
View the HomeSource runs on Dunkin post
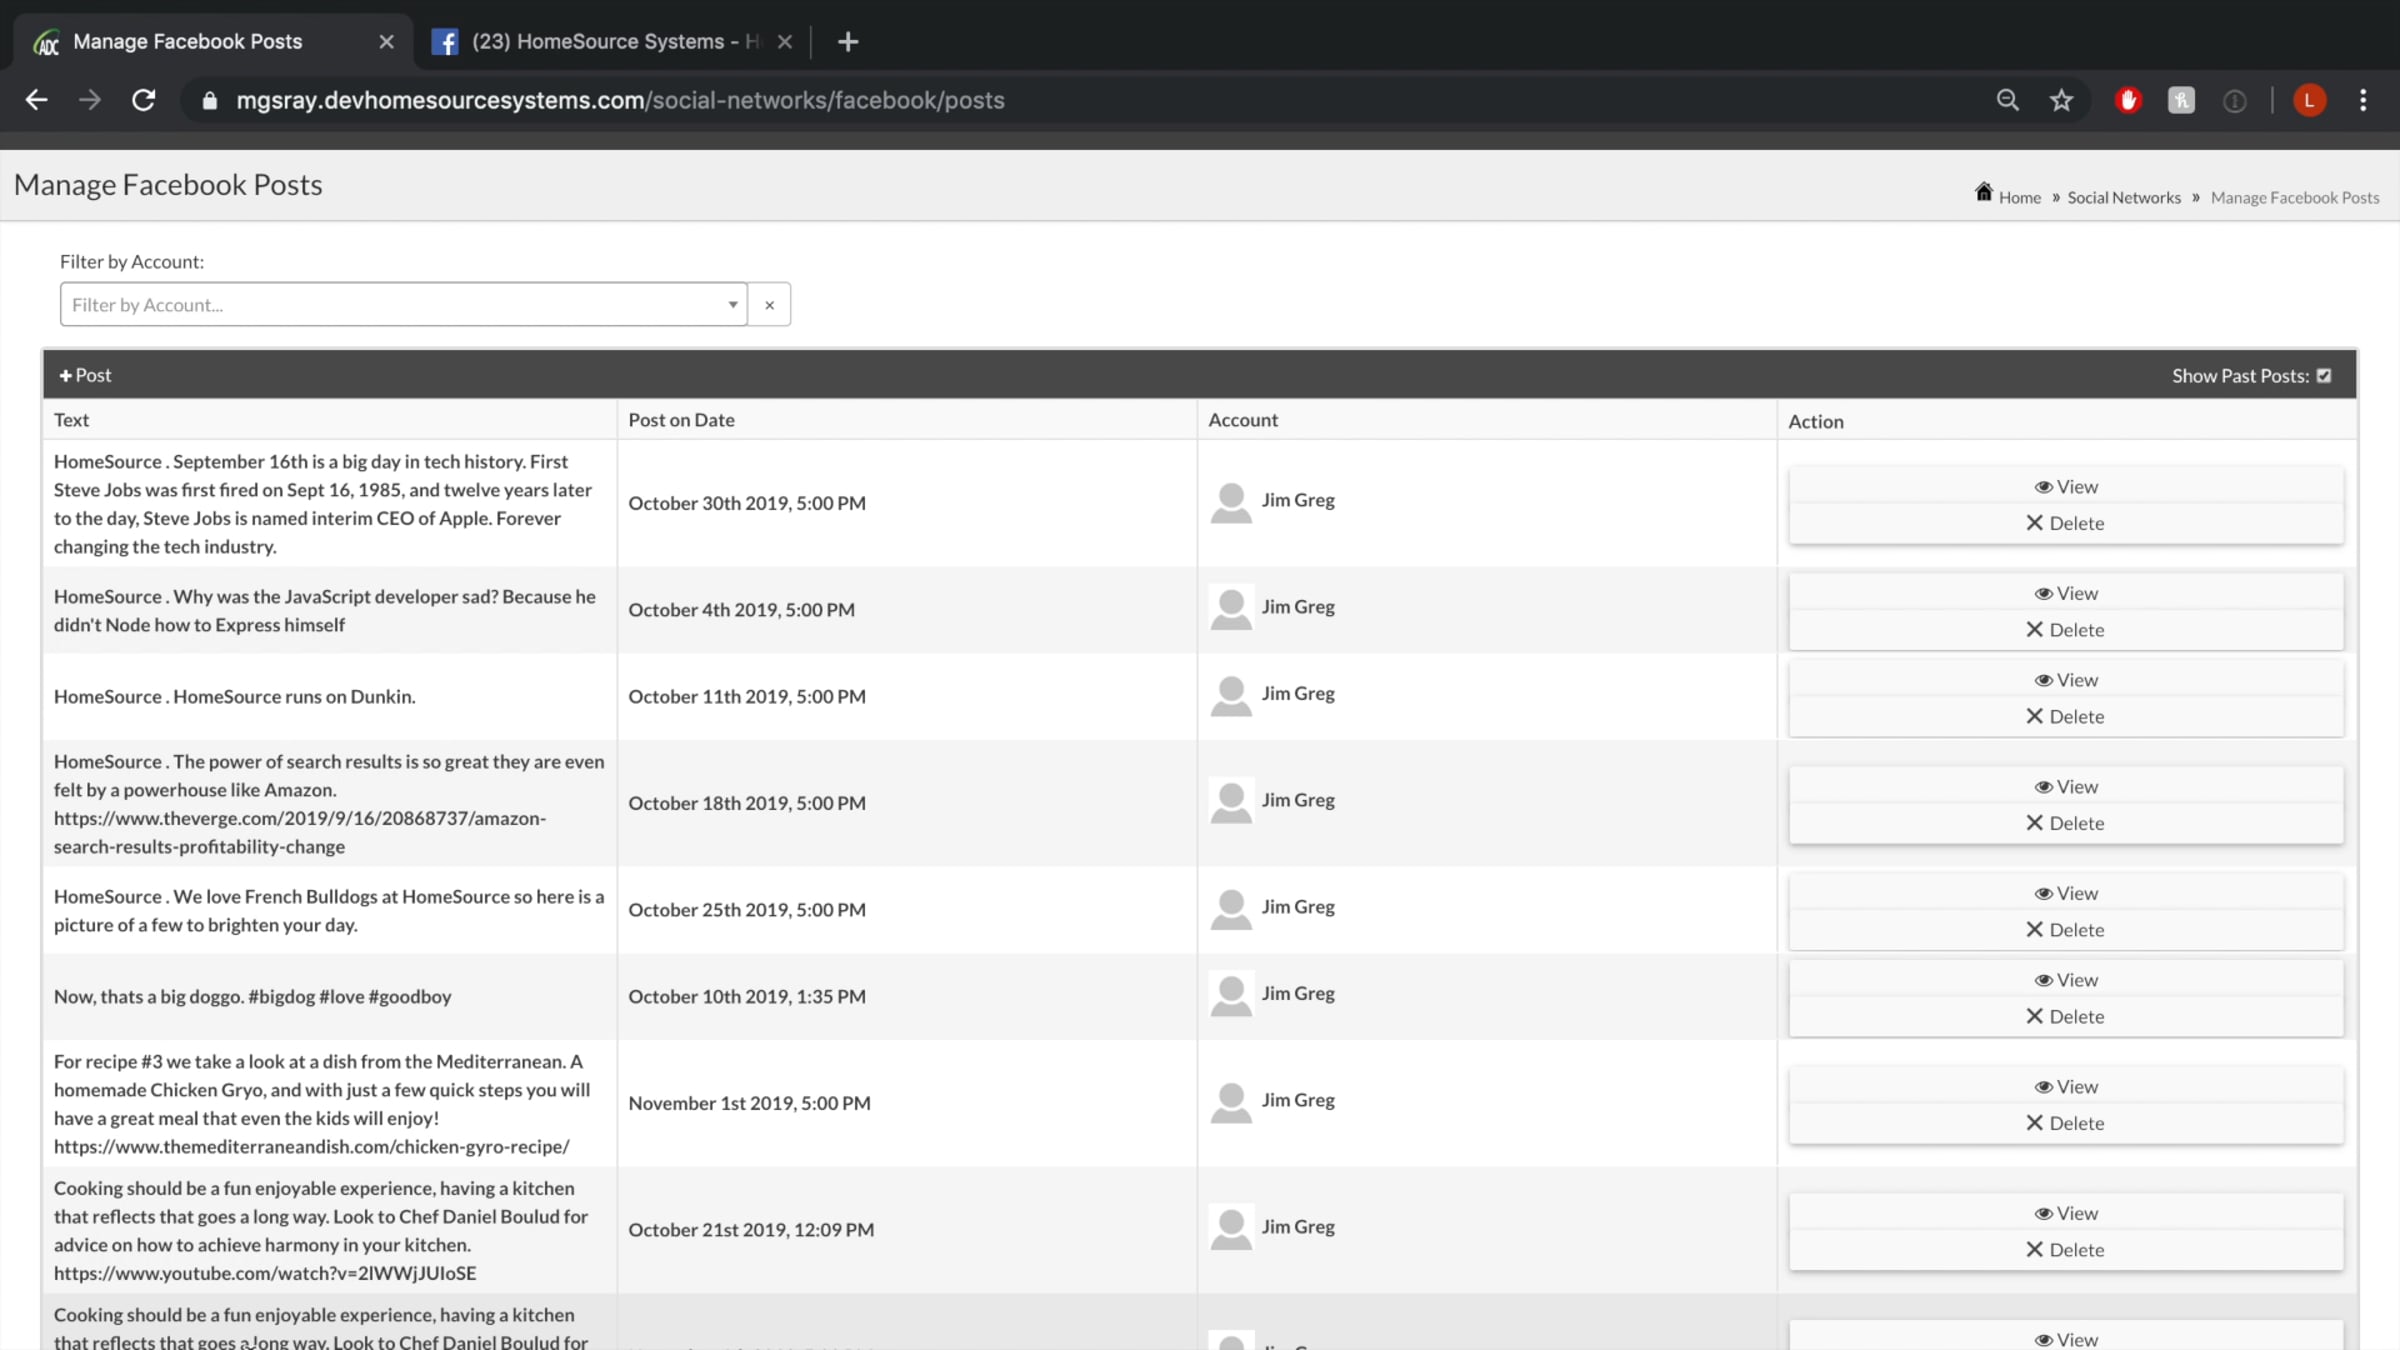(2066, 680)
